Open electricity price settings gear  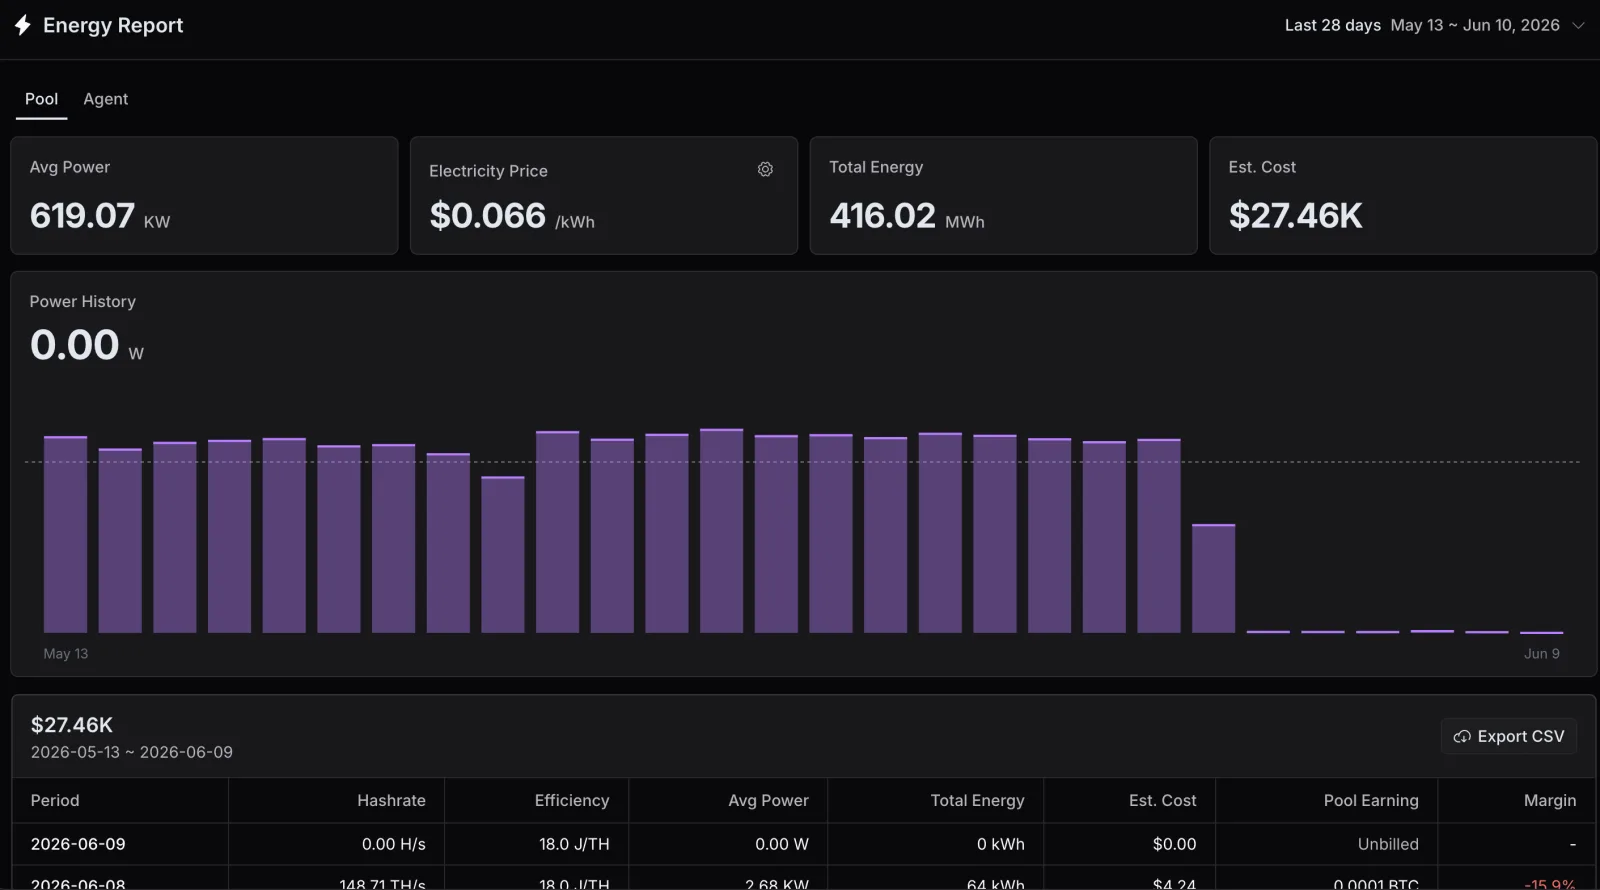click(765, 170)
